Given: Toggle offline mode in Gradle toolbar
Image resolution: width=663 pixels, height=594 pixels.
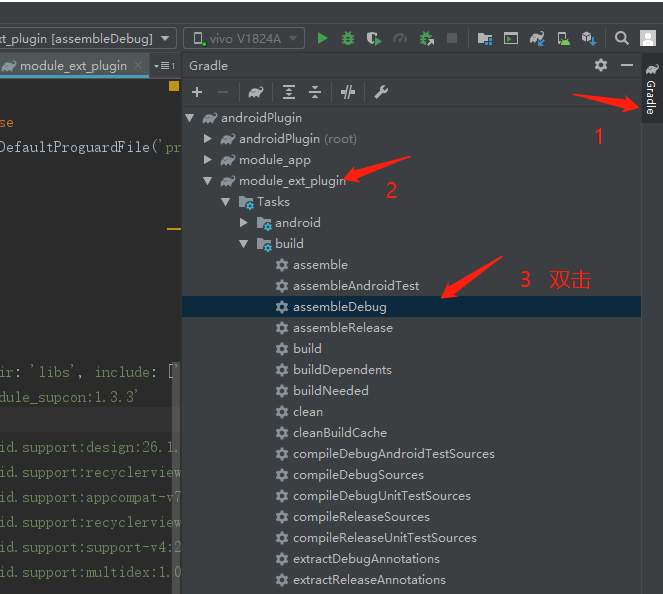Looking at the screenshot, I should pos(348,92).
